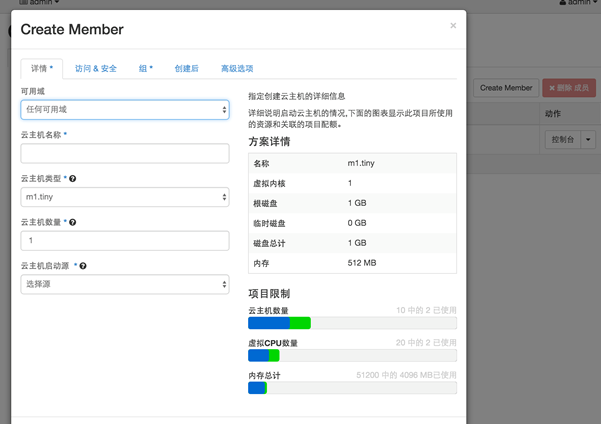Click the 云主机数量 input showing 1

pos(125,241)
